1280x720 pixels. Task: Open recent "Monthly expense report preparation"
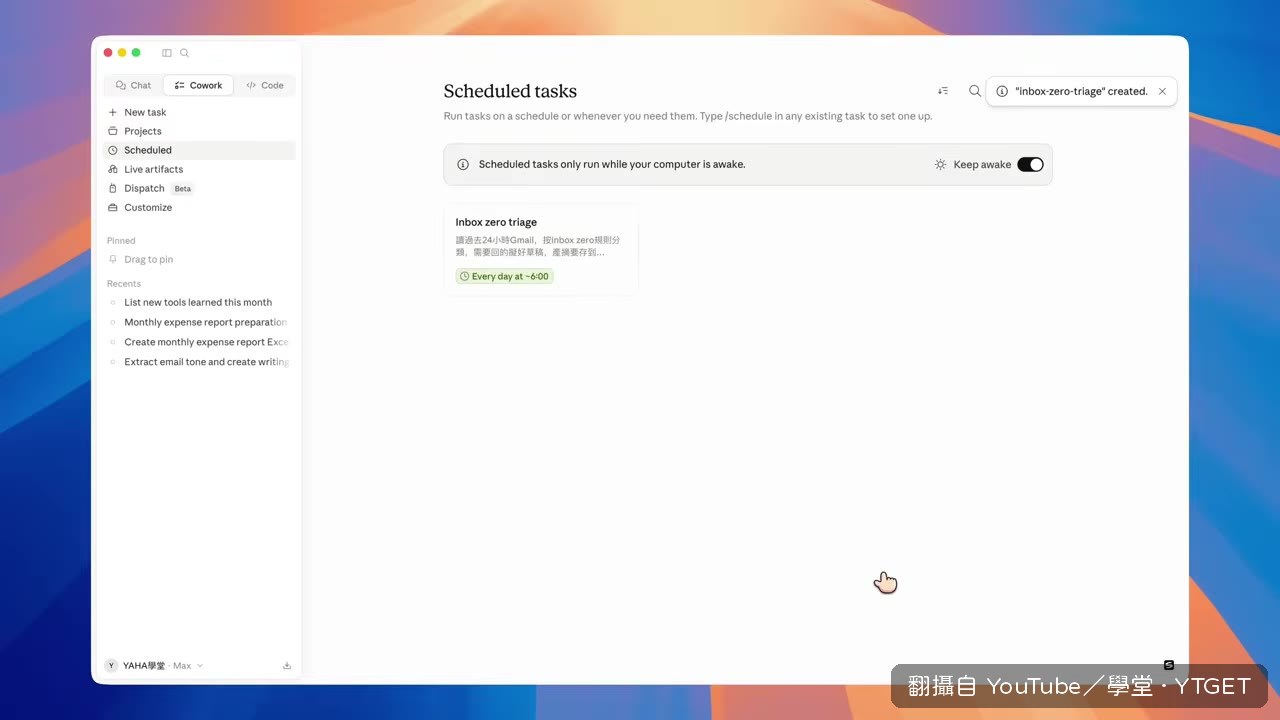click(199, 322)
